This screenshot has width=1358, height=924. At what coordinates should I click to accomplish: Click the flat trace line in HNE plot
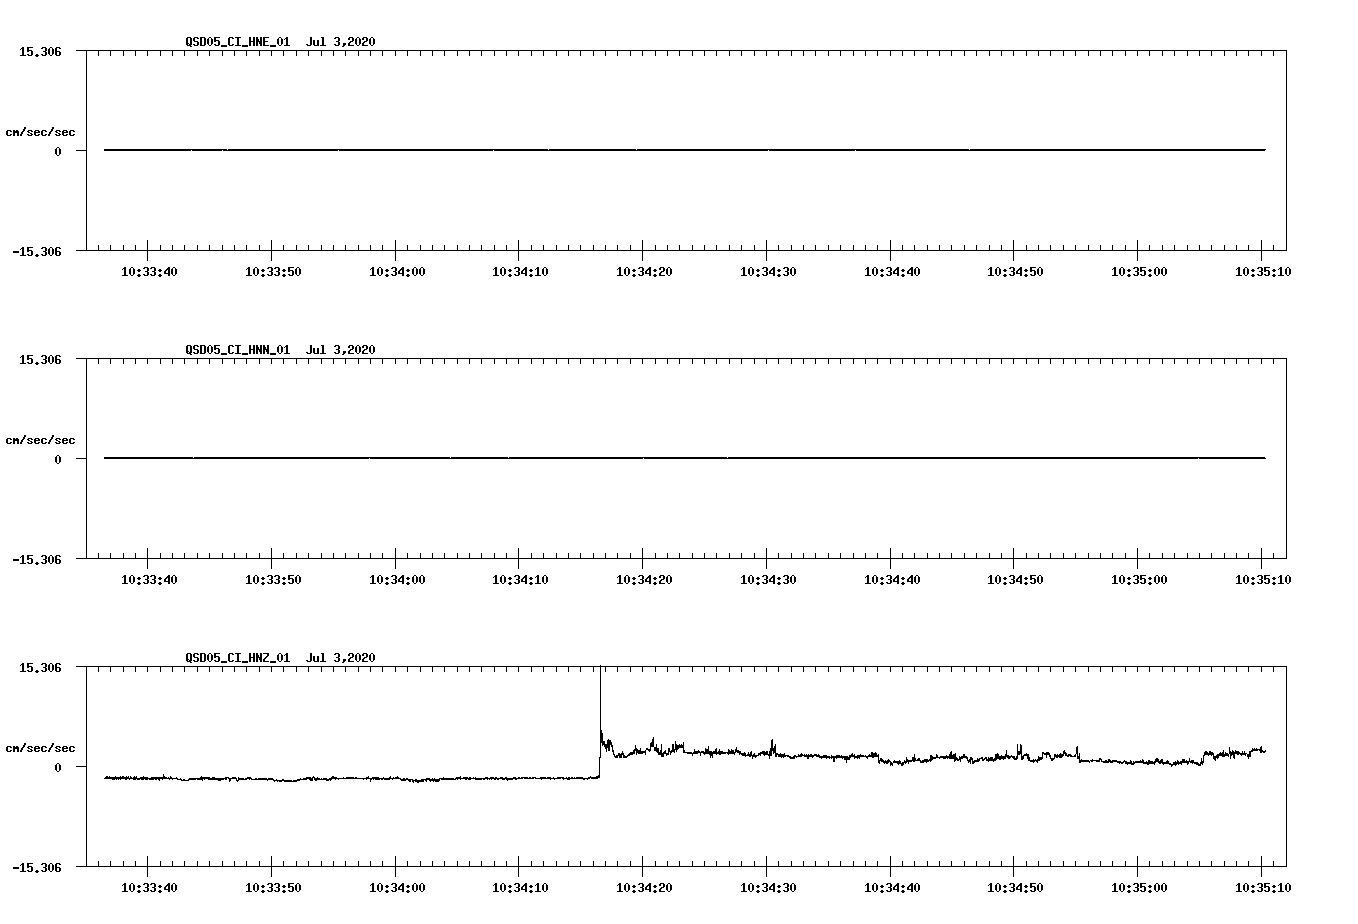coord(685,150)
